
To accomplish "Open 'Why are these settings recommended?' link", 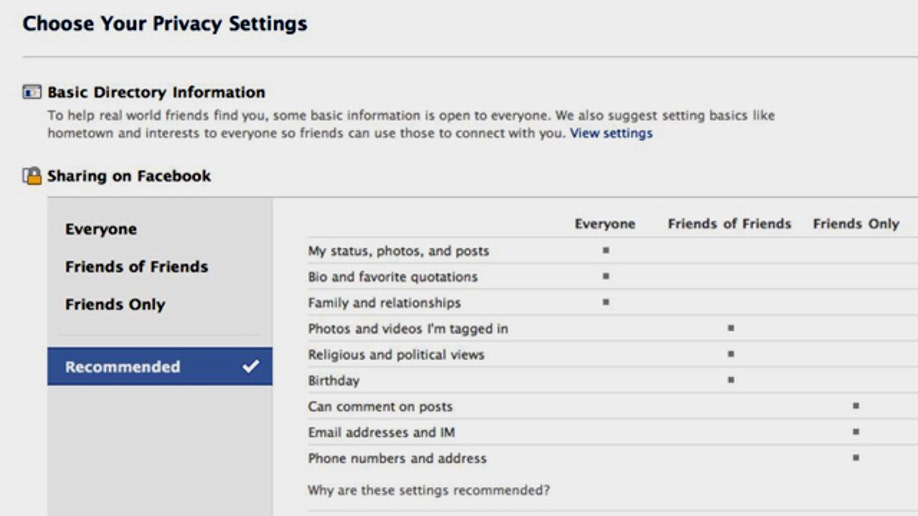I will click(x=429, y=490).
